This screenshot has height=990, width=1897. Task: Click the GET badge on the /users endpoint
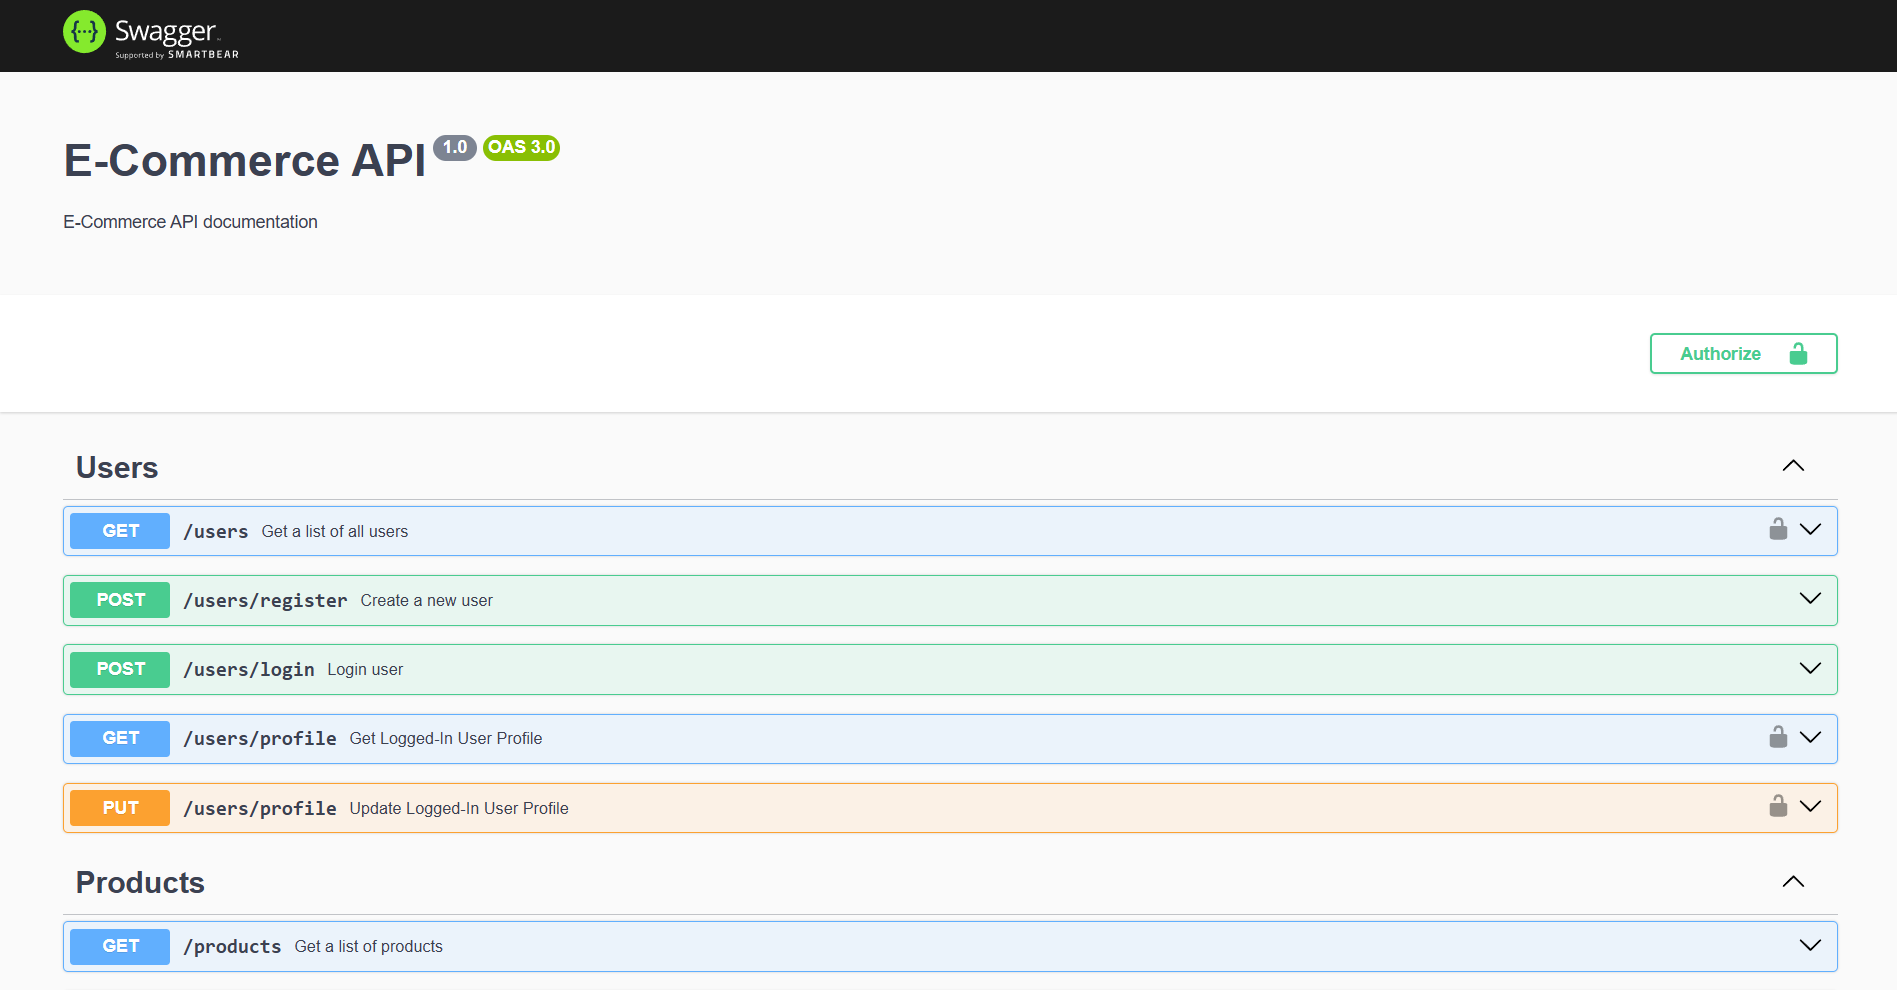pos(119,531)
